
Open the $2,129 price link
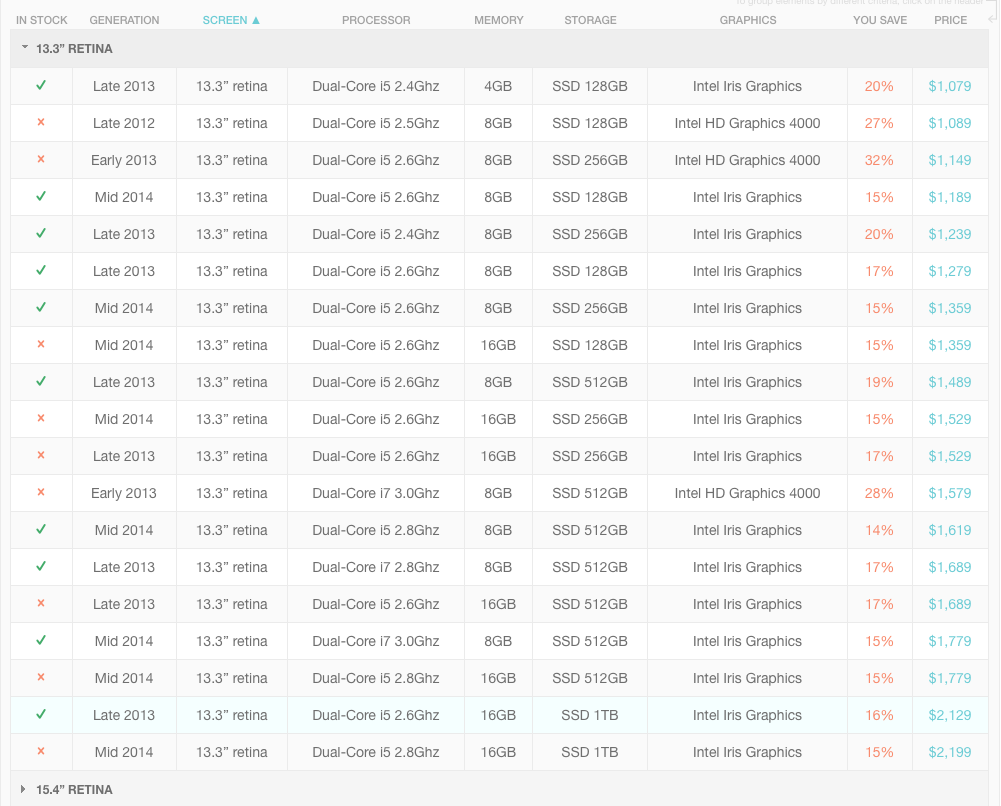point(950,715)
